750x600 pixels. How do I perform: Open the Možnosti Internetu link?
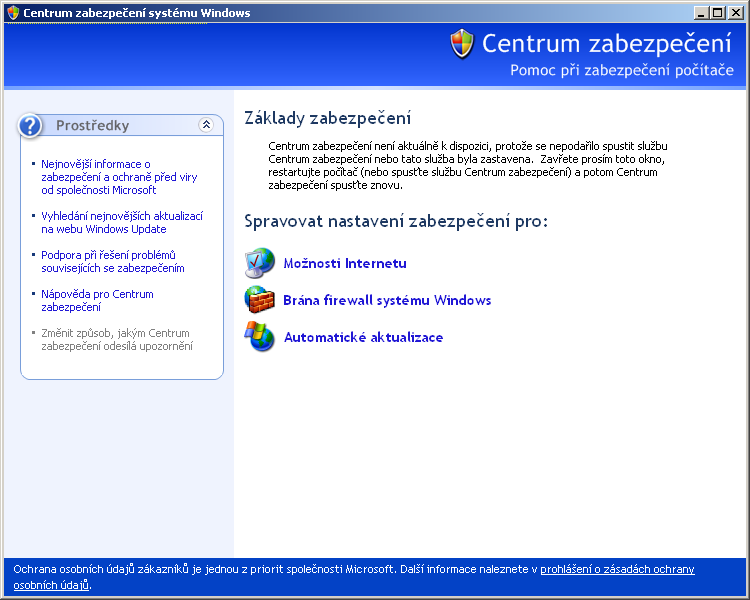pos(345,264)
